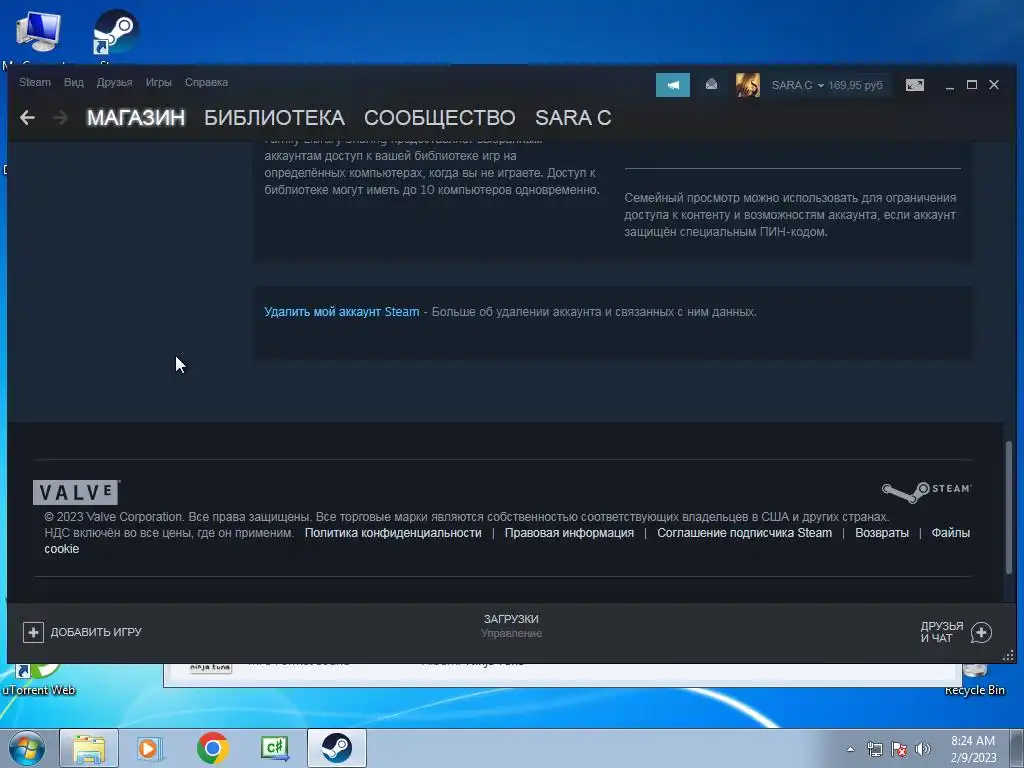The height and width of the screenshot is (768, 1024).
Task: Open the Windows Start orb
Action: (x=26, y=748)
